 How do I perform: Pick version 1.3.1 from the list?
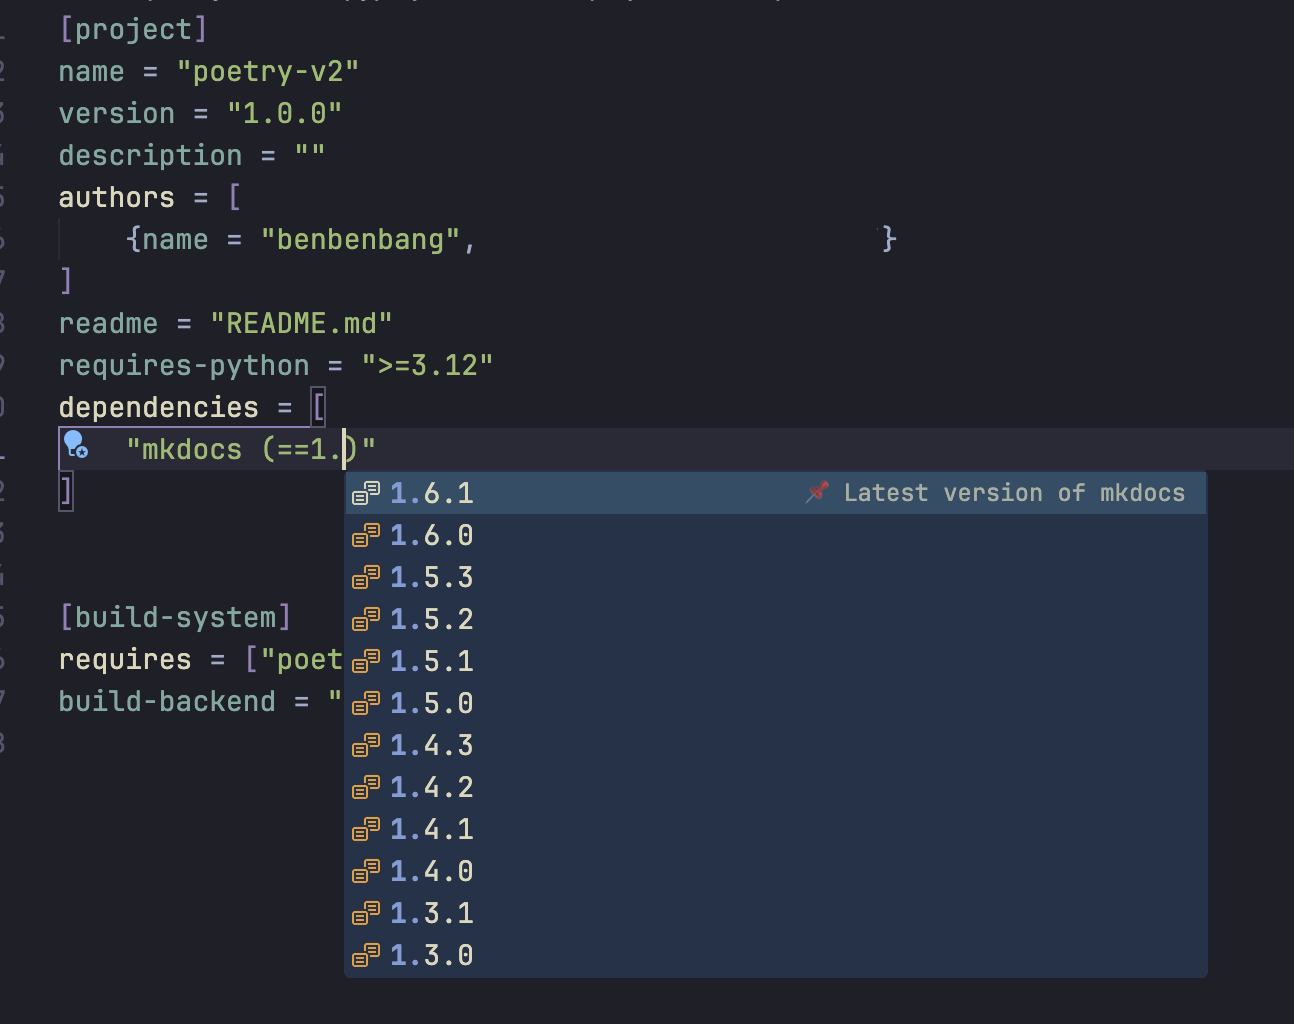[x=775, y=913]
